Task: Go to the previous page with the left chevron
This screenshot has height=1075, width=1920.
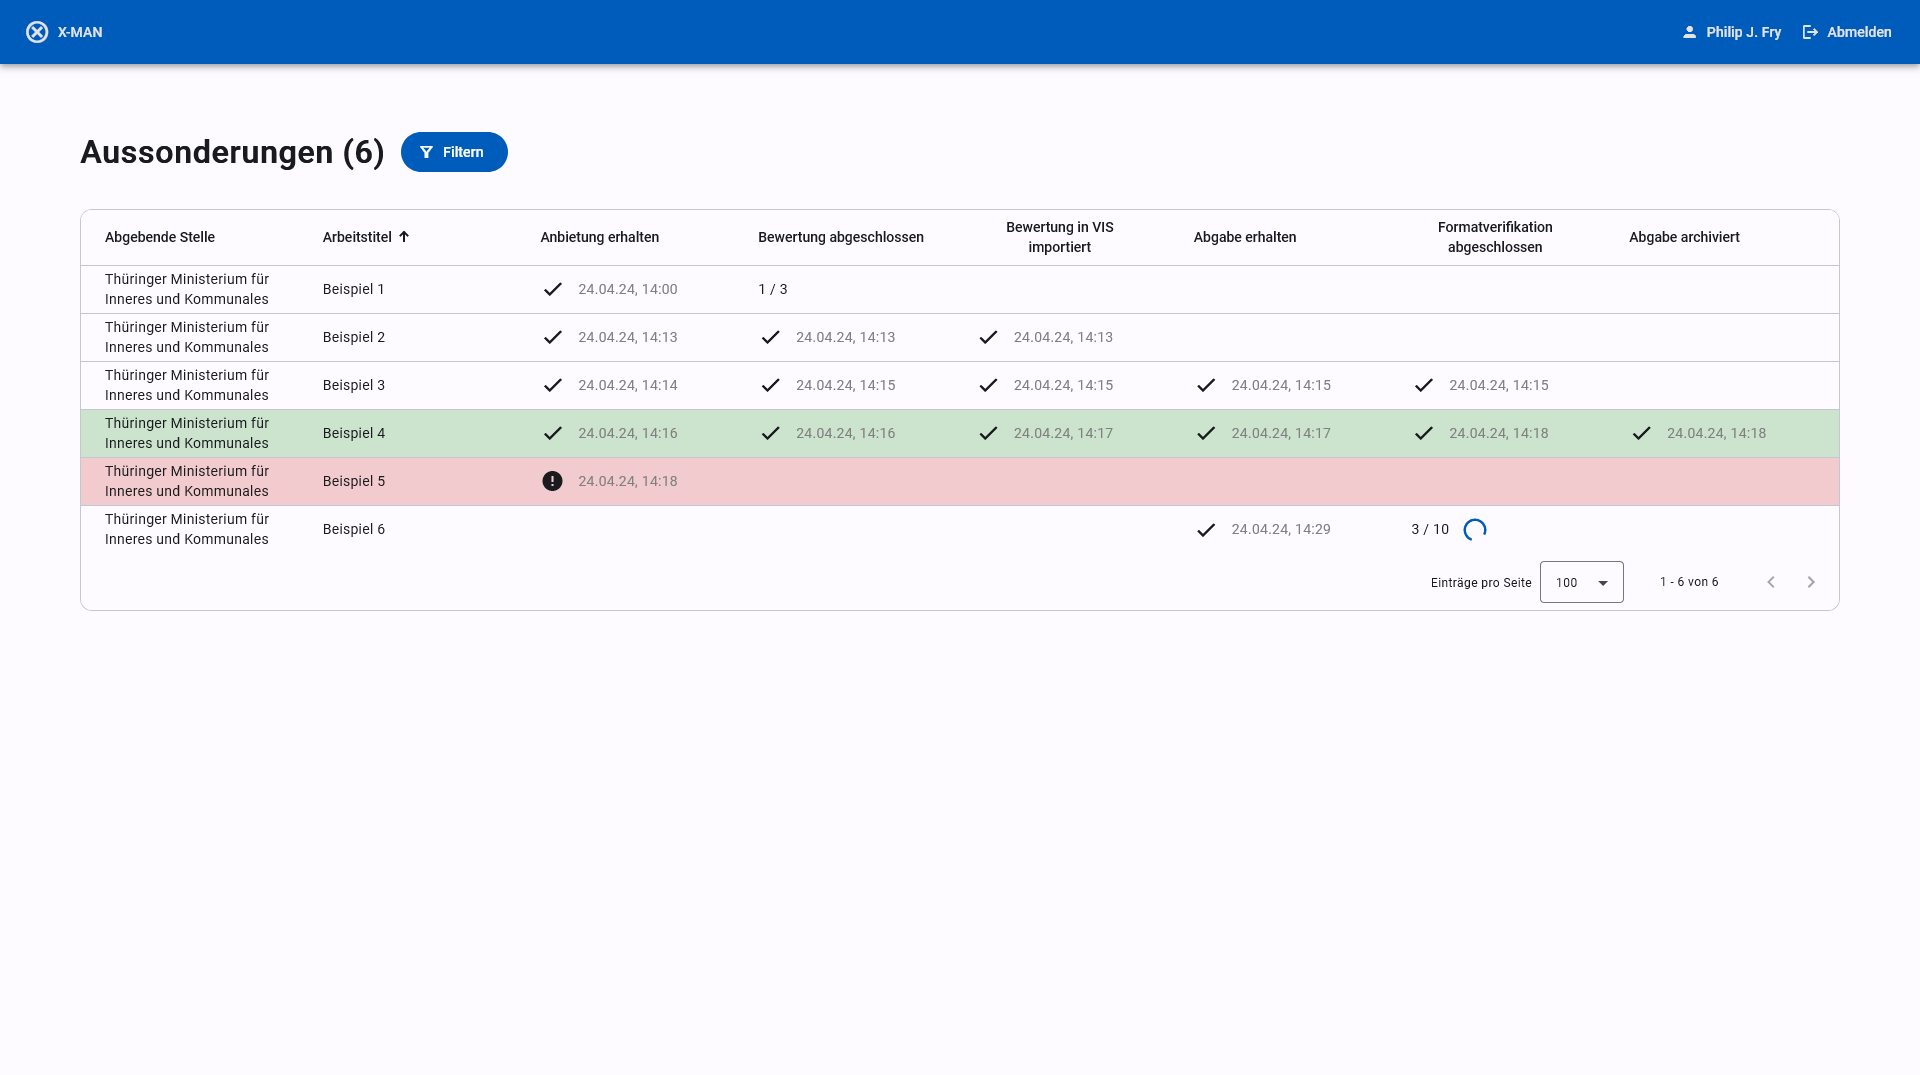Action: [x=1771, y=582]
